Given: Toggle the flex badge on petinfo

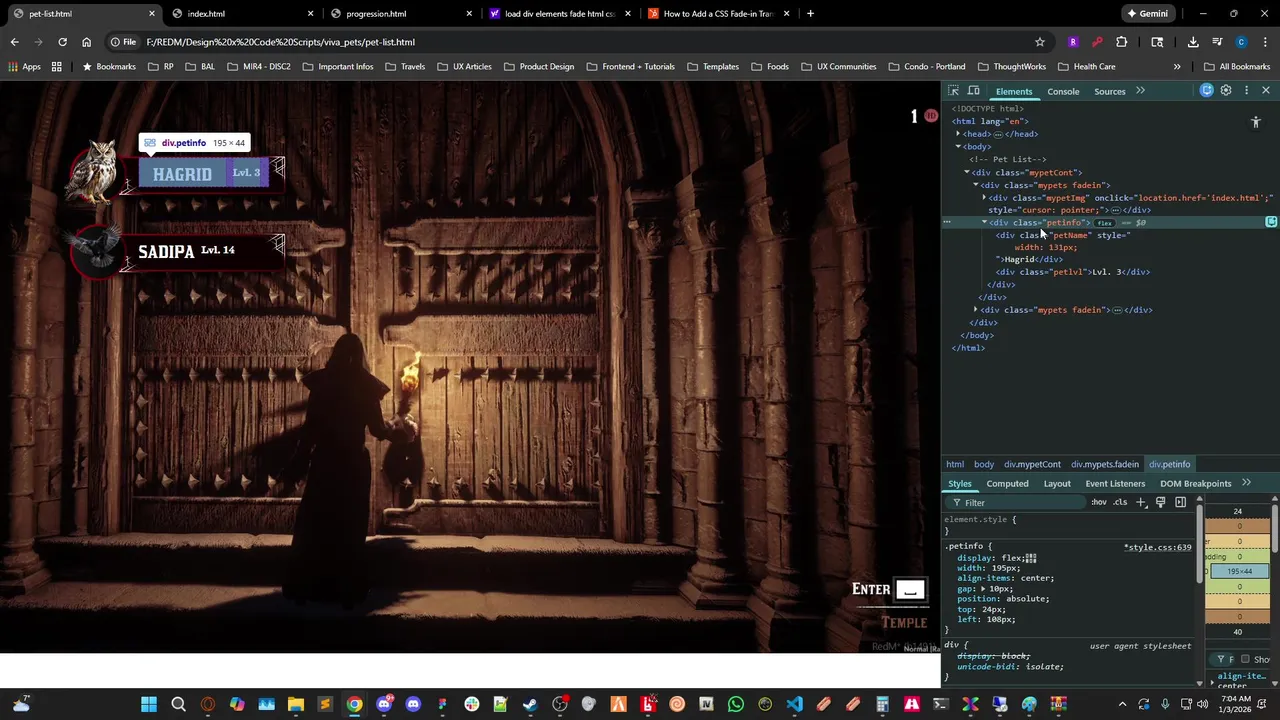Looking at the screenshot, I should (x=1104, y=223).
